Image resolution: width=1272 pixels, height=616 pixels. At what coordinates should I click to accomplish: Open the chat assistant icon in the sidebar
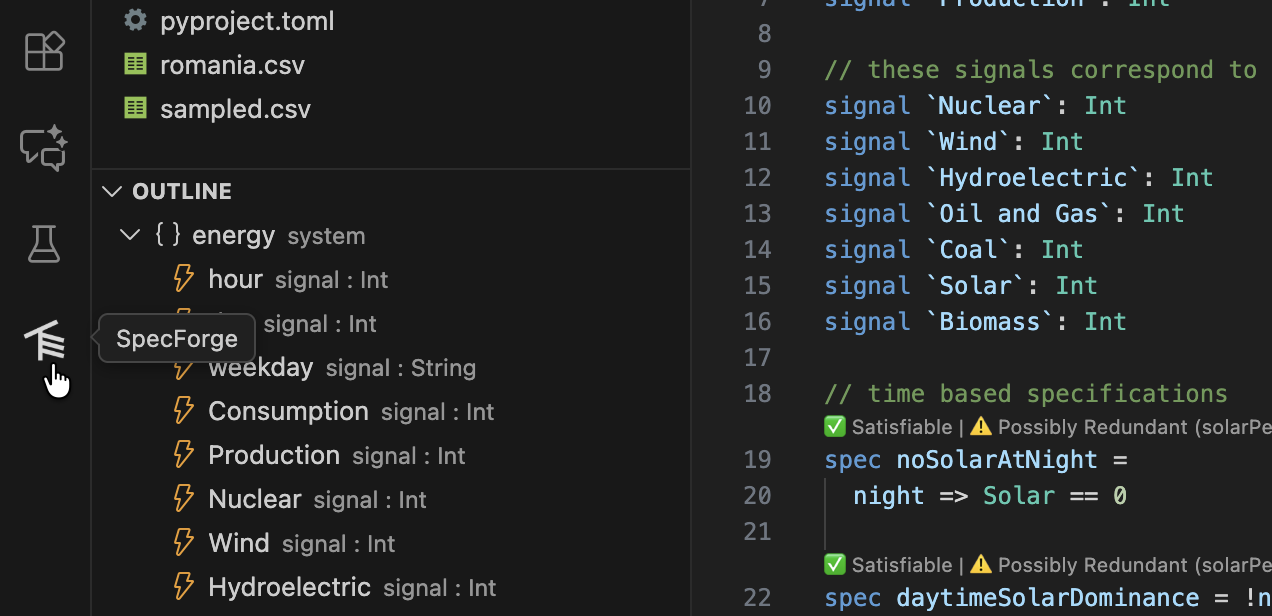click(44, 148)
